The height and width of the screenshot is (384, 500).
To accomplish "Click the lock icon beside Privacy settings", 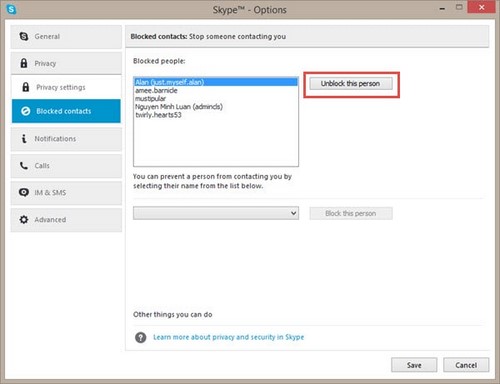I will (x=25, y=87).
